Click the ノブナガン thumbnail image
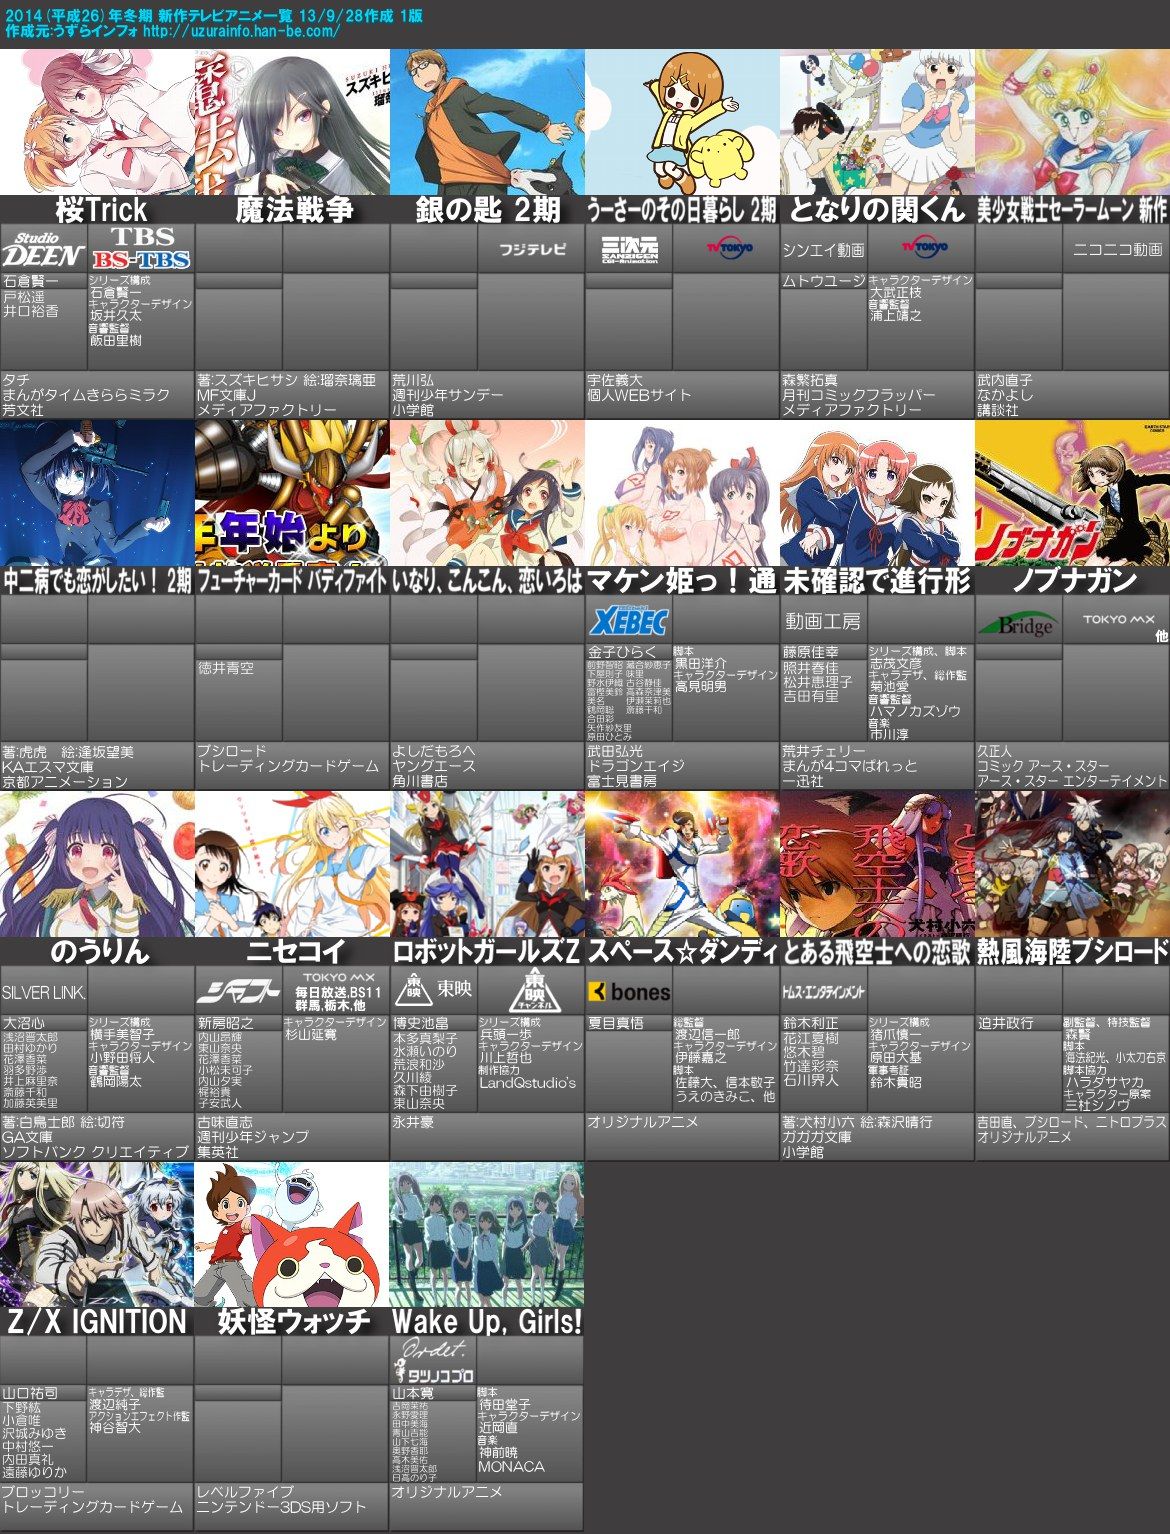 tap(1072, 492)
